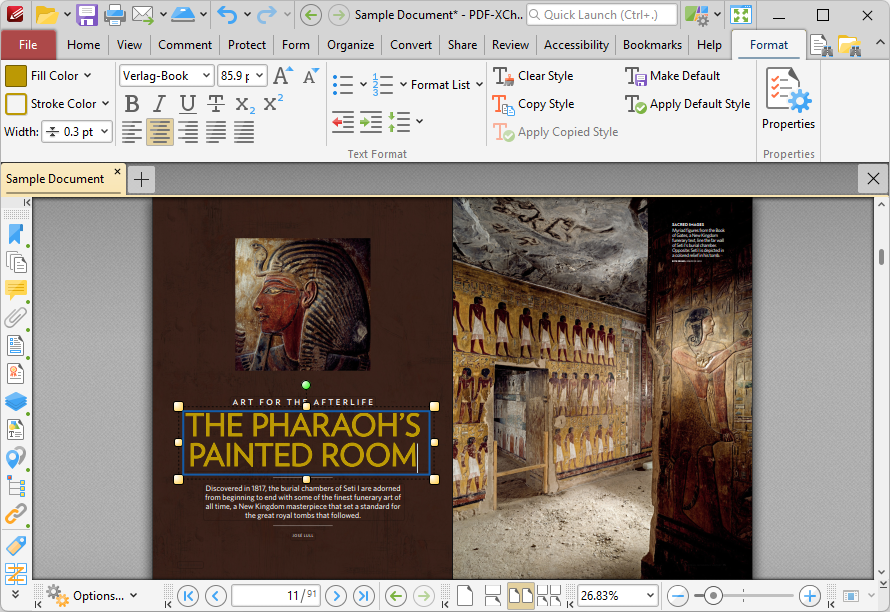Click Make Default button
890x612 pixels.
[x=673, y=76]
